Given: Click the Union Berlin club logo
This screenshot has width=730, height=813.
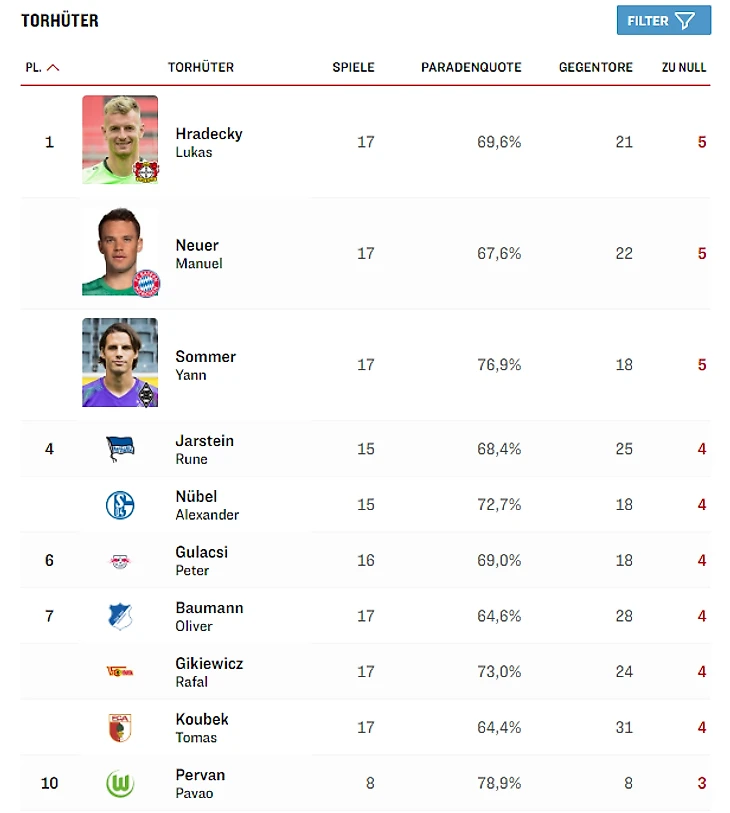Looking at the screenshot, I should coord(120,672).
